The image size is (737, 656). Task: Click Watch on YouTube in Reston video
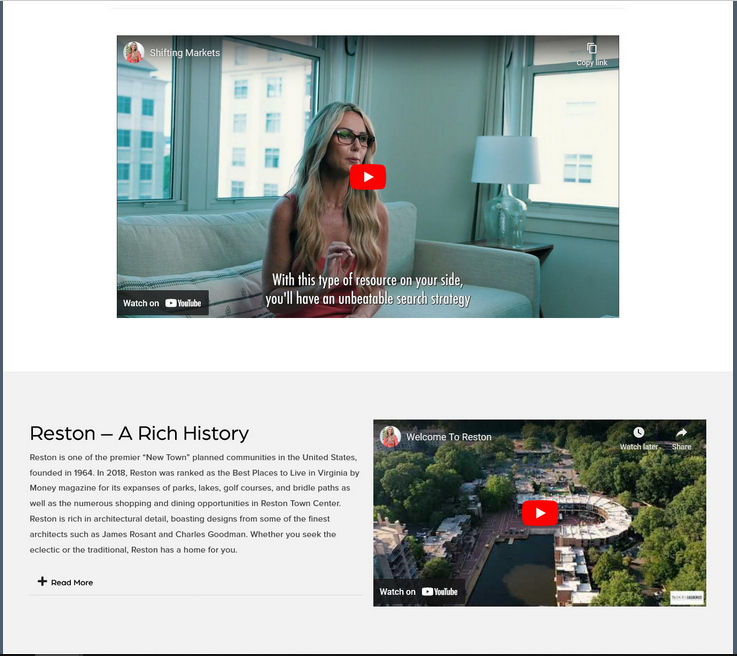tap(419, 591)
